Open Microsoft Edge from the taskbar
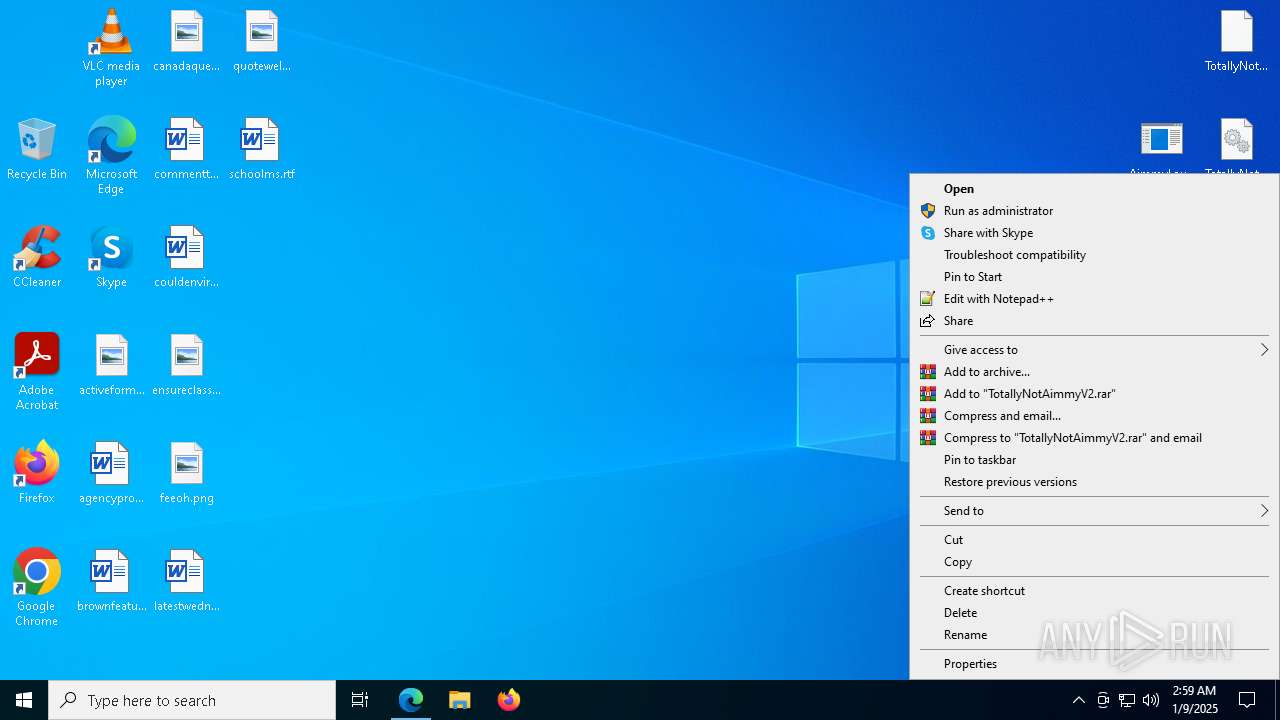Viewport: 1280px width, 720px height. pyautogui.click(x=411, y=700)
